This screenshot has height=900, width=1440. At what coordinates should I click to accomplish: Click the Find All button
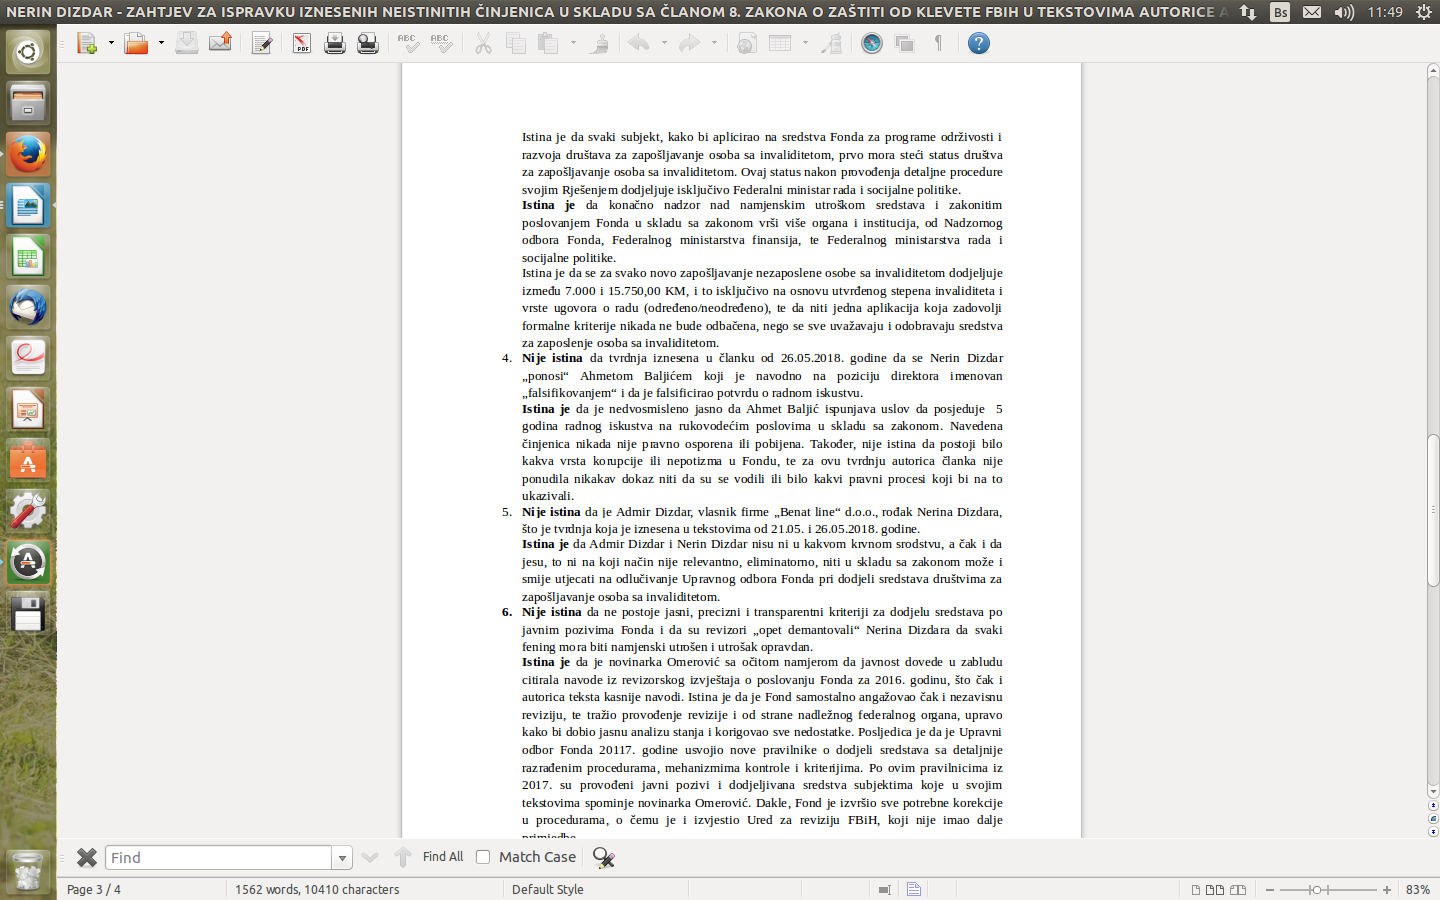[x=443, y=857]
